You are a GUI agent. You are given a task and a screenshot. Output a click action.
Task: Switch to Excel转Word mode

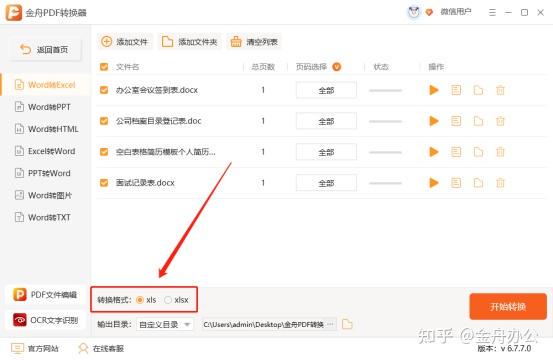[45, 151]
